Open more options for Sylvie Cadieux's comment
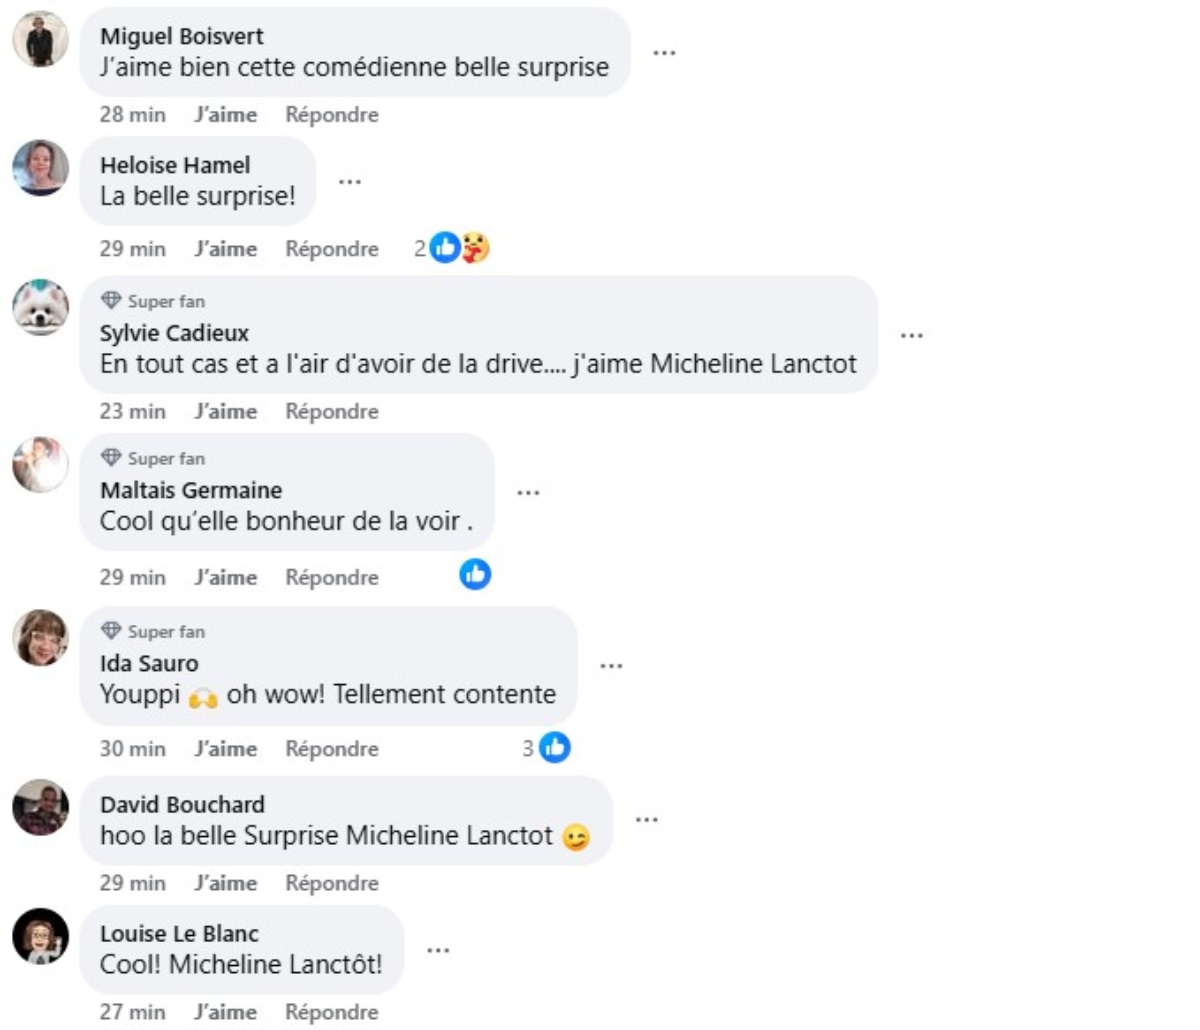This screenshot has height=1030, width=1200. pyautogui.click(x=911, y=335)
